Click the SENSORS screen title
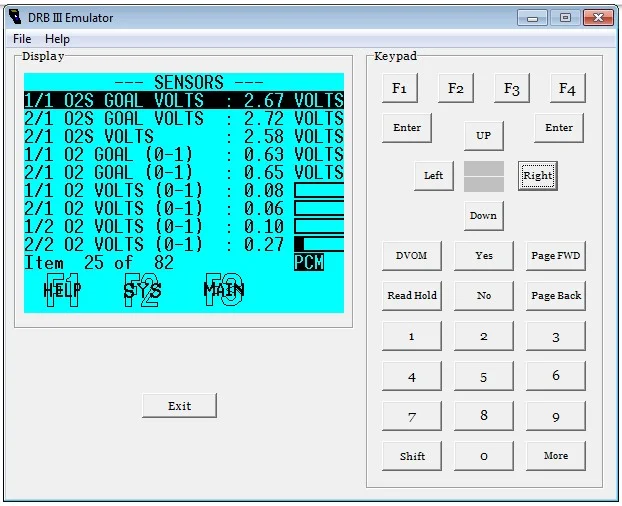The image size is (622, 506). (189, 82)
